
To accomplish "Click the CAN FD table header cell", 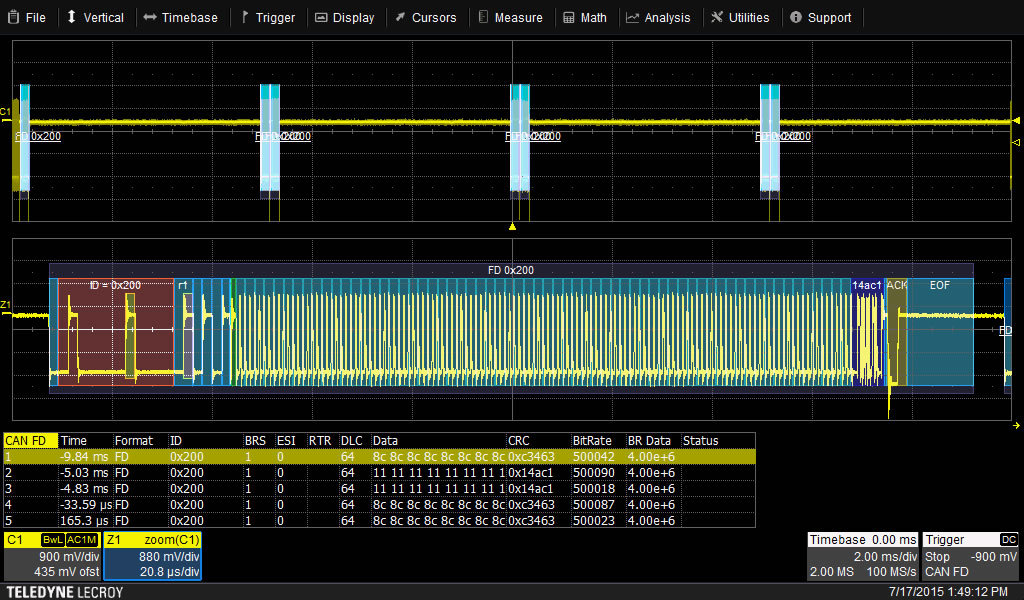I will (x=30, y=440).
